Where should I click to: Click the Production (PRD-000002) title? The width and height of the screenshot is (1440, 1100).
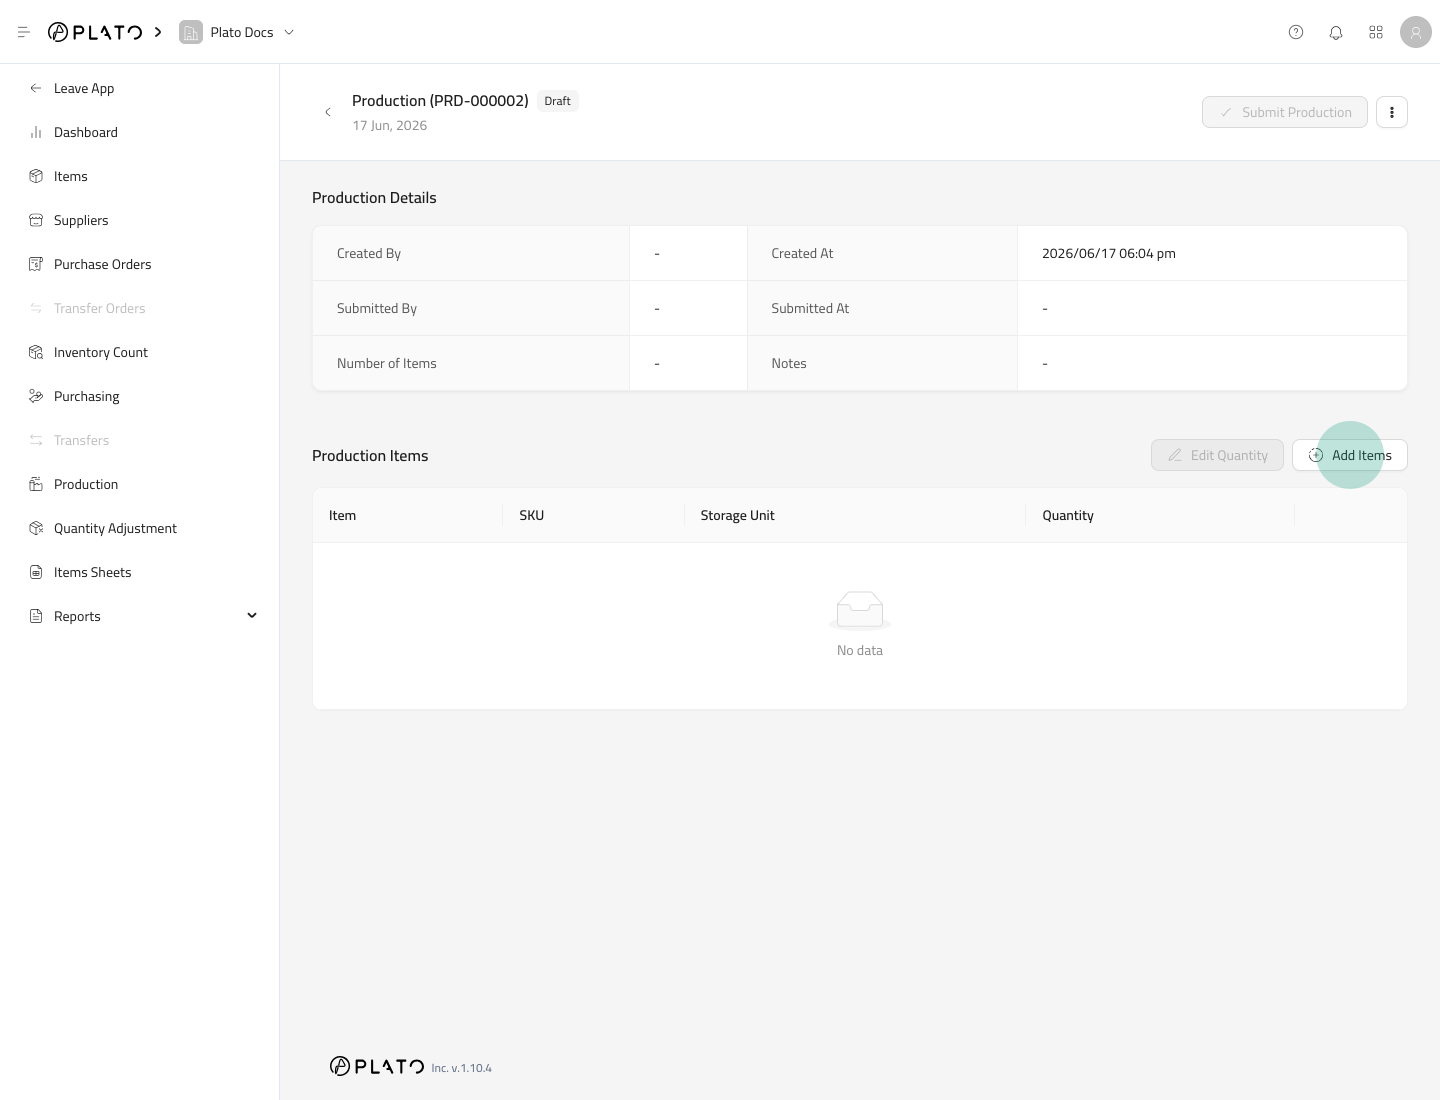pos(440,100)
